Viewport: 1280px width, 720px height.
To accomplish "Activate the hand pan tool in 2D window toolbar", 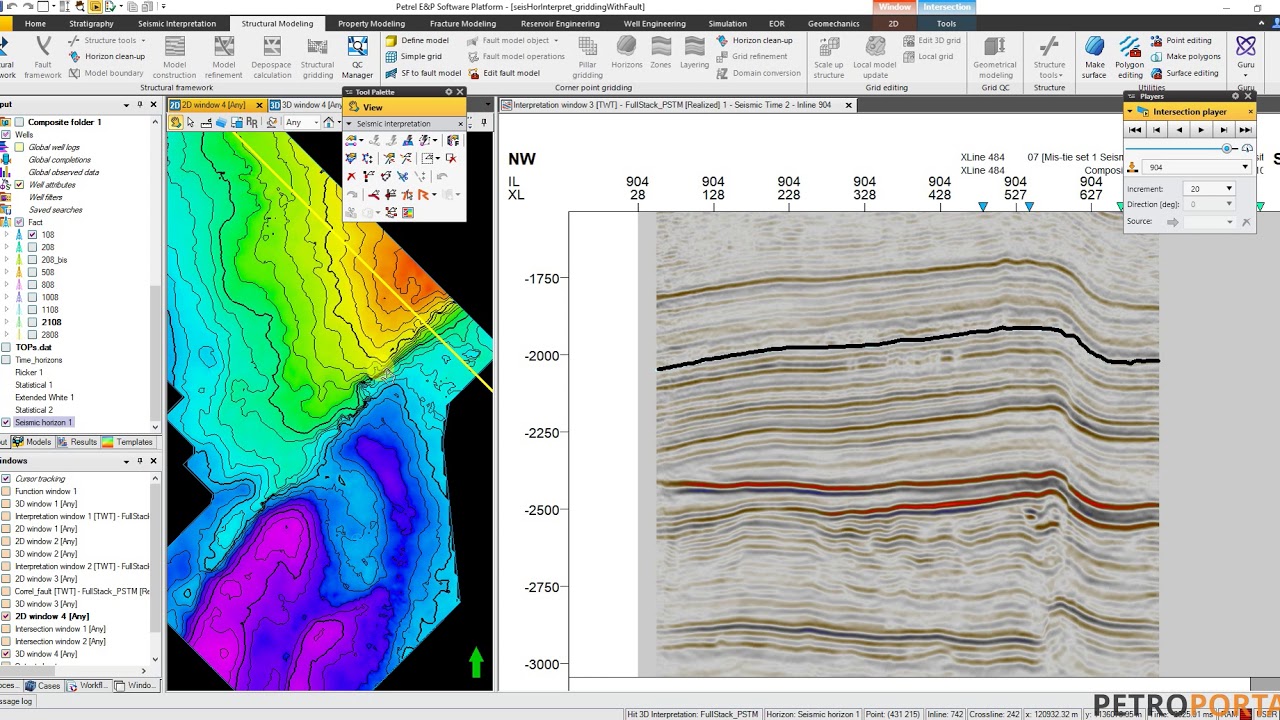I will tap(175, 122).
